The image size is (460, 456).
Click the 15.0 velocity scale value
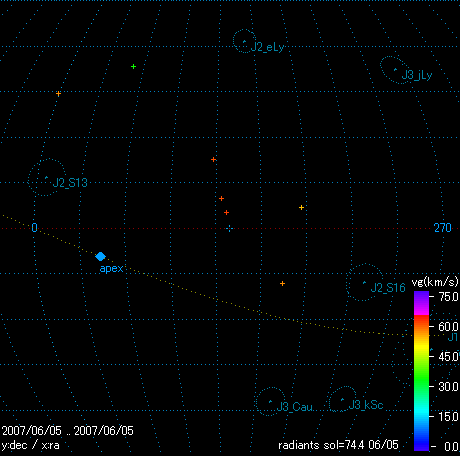tap(448, 417)
